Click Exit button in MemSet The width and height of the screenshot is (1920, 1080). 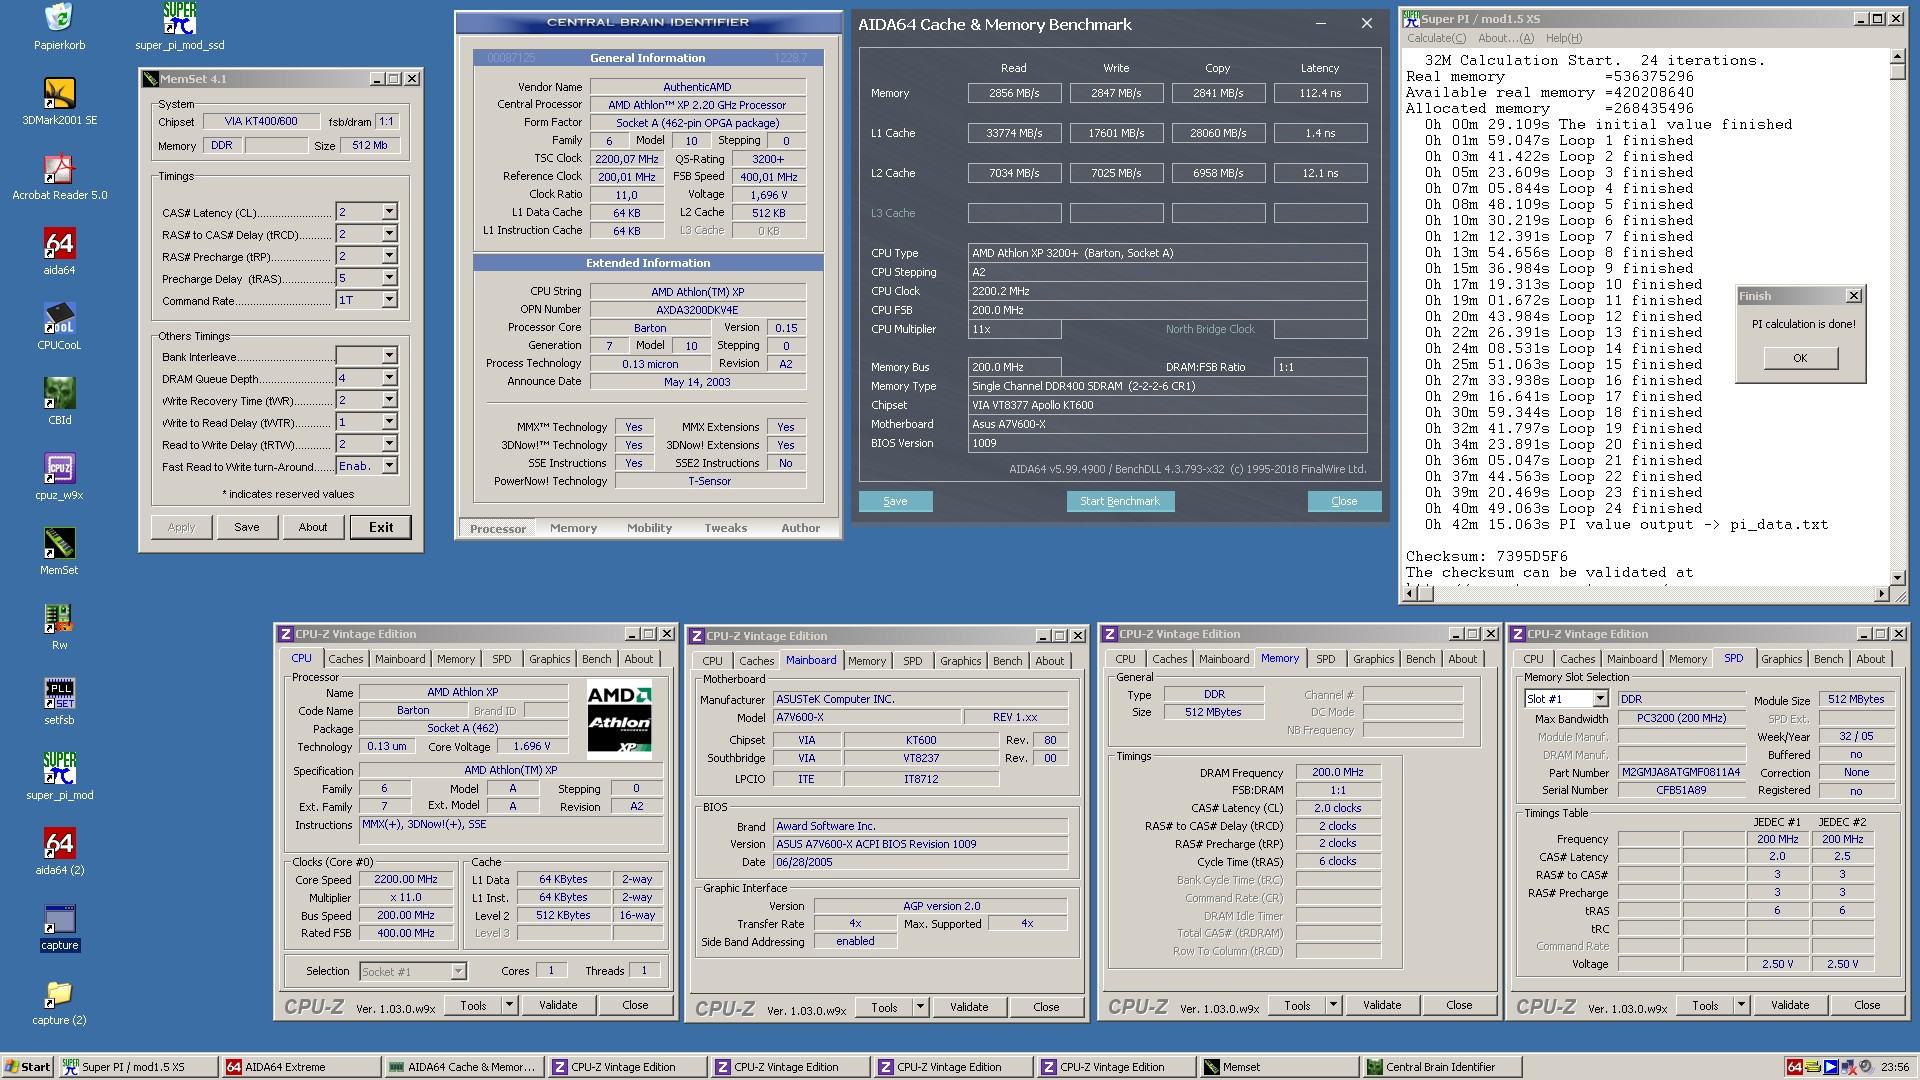(x=381, y=527)
